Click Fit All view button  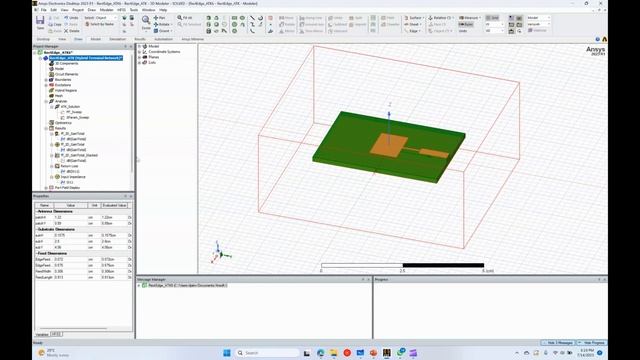pos(185,18)
